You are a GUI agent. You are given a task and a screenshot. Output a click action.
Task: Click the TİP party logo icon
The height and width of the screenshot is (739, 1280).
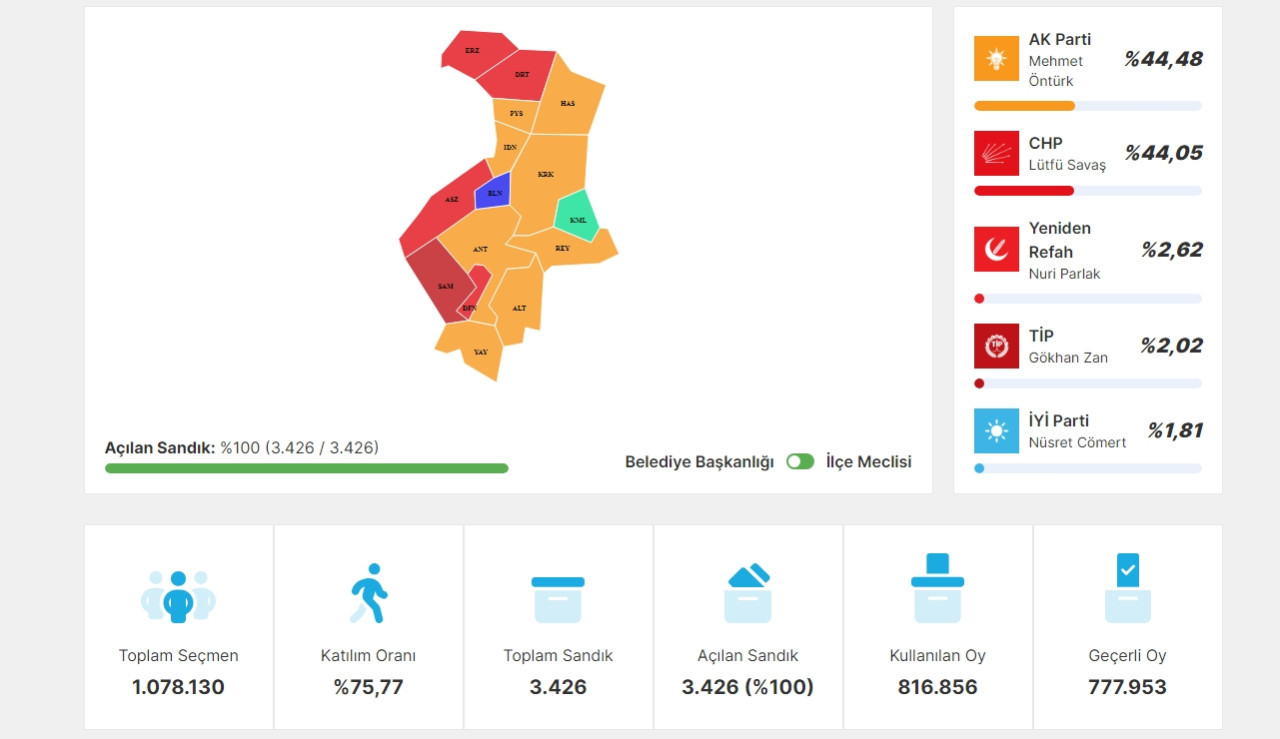coord(996,346)
